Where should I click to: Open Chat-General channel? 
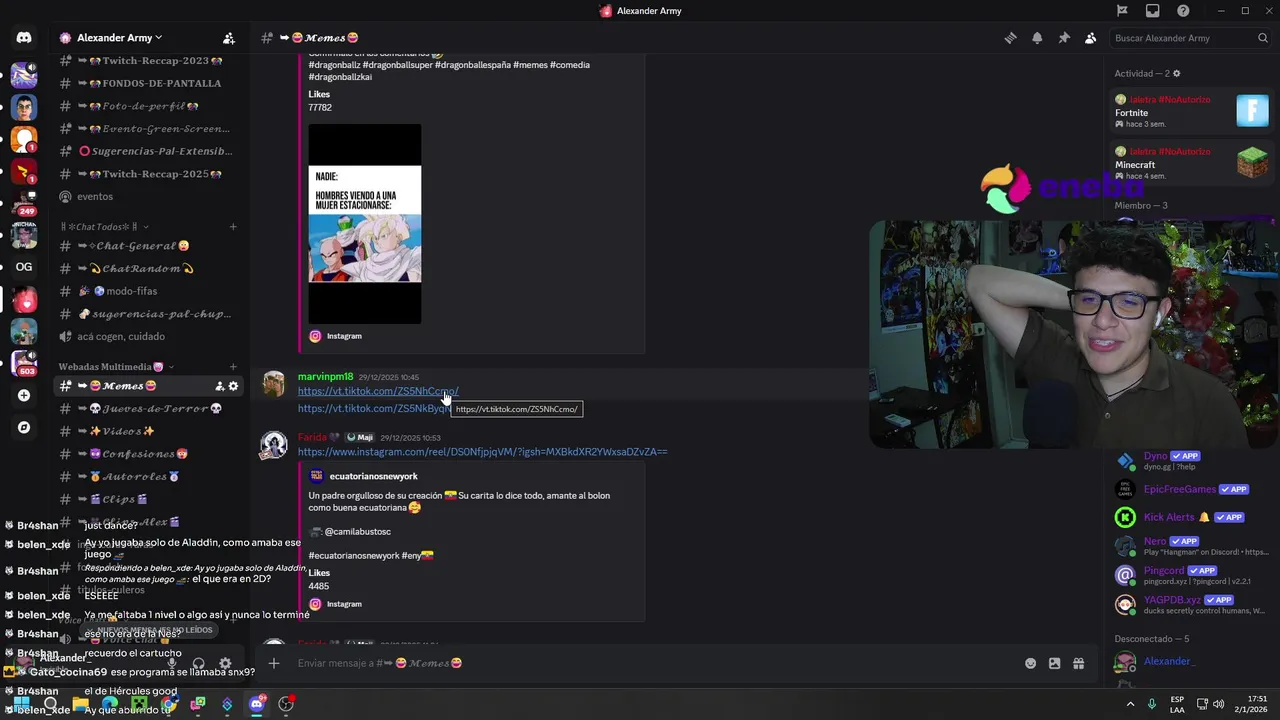coord(150,245)
